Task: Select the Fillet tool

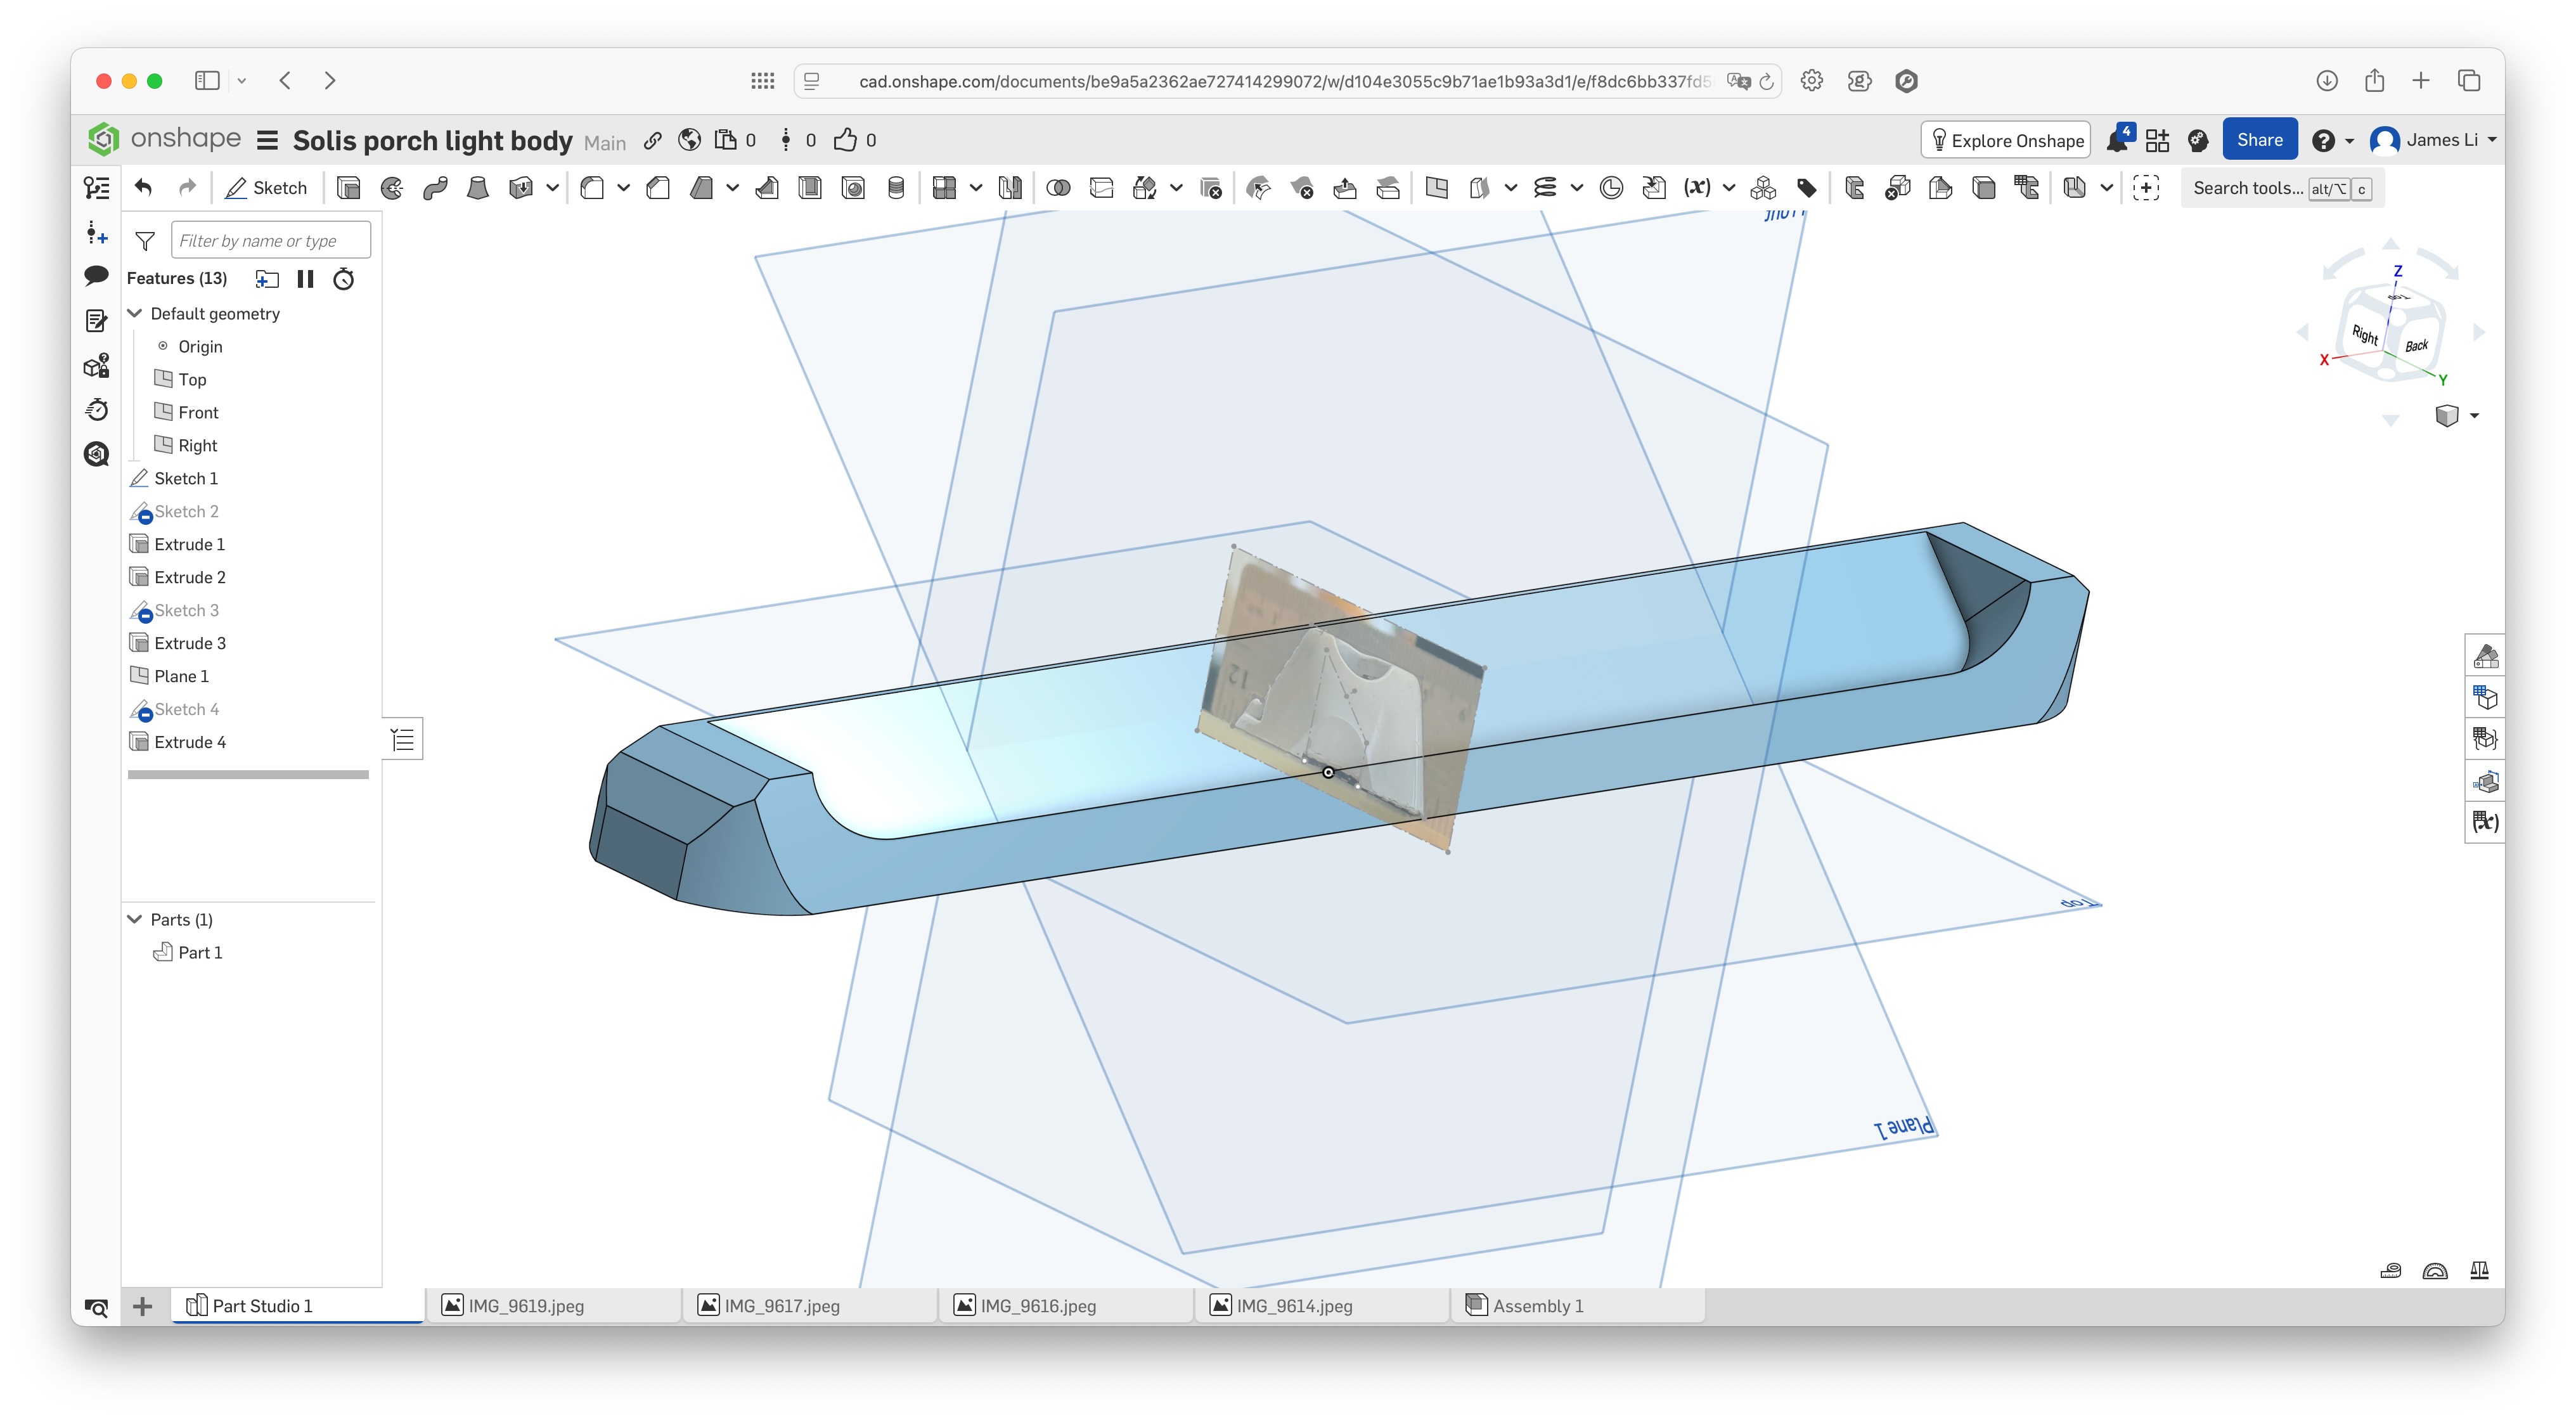Action: point(592,188)
